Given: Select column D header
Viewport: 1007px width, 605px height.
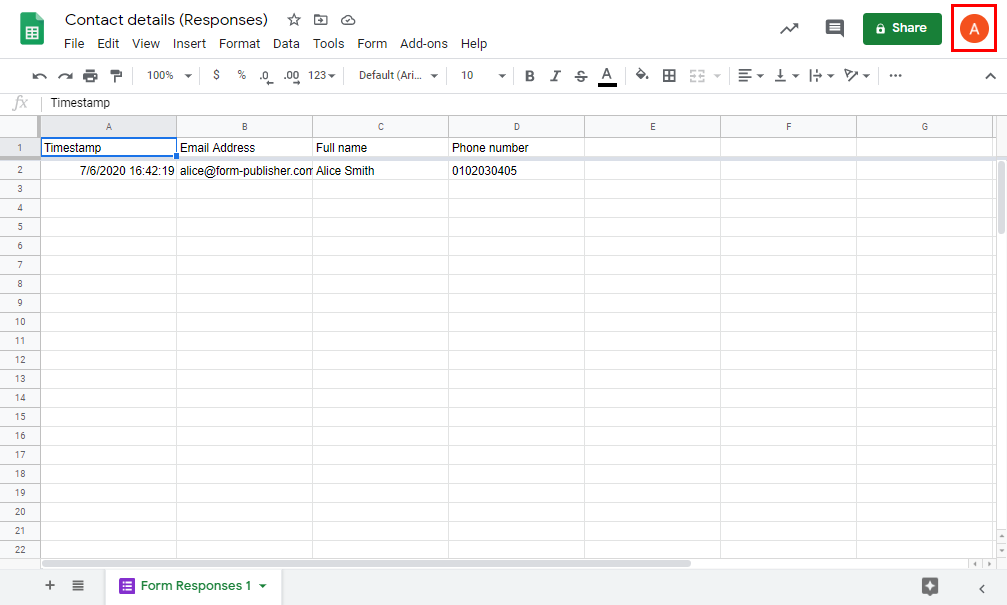Looking at the screenshot, I should (x=516, y=127).
